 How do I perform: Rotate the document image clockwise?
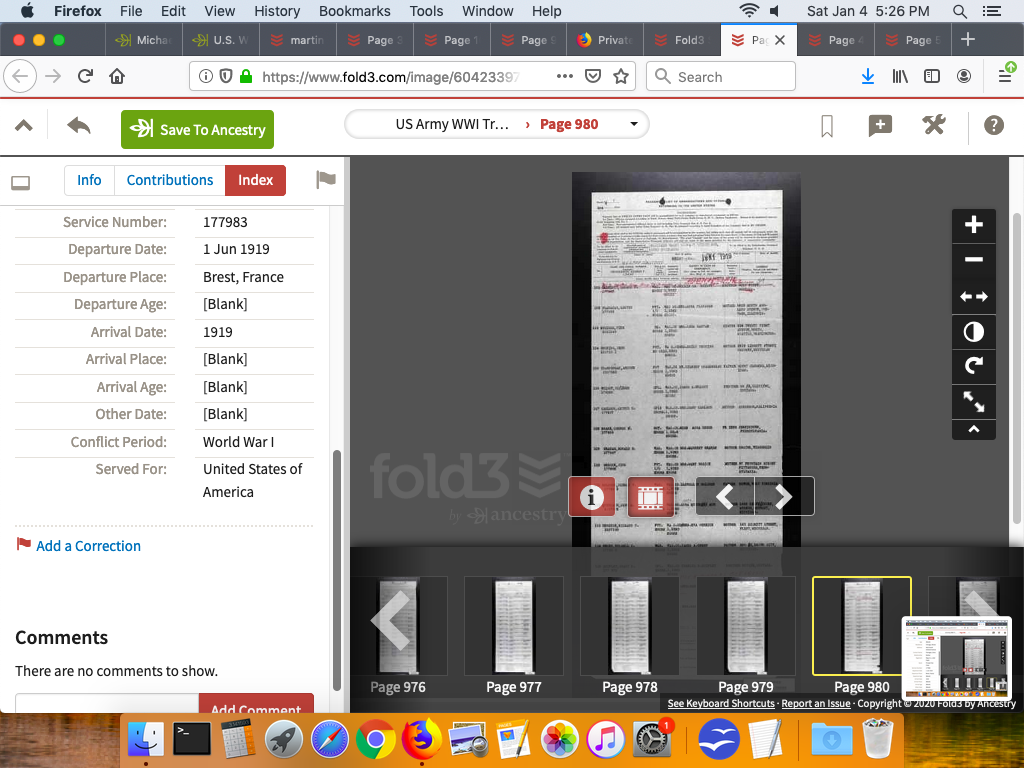click(x=973, y=366)
